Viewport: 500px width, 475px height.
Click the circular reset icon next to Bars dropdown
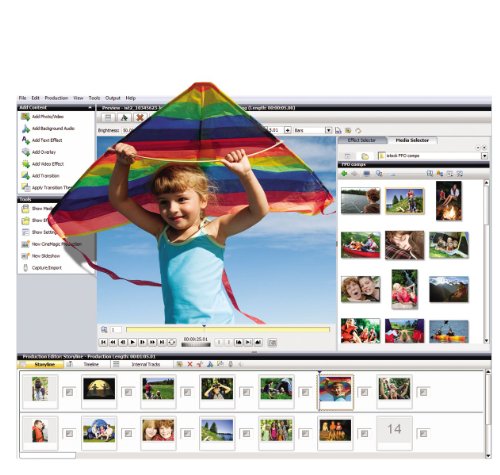[358, 131]
